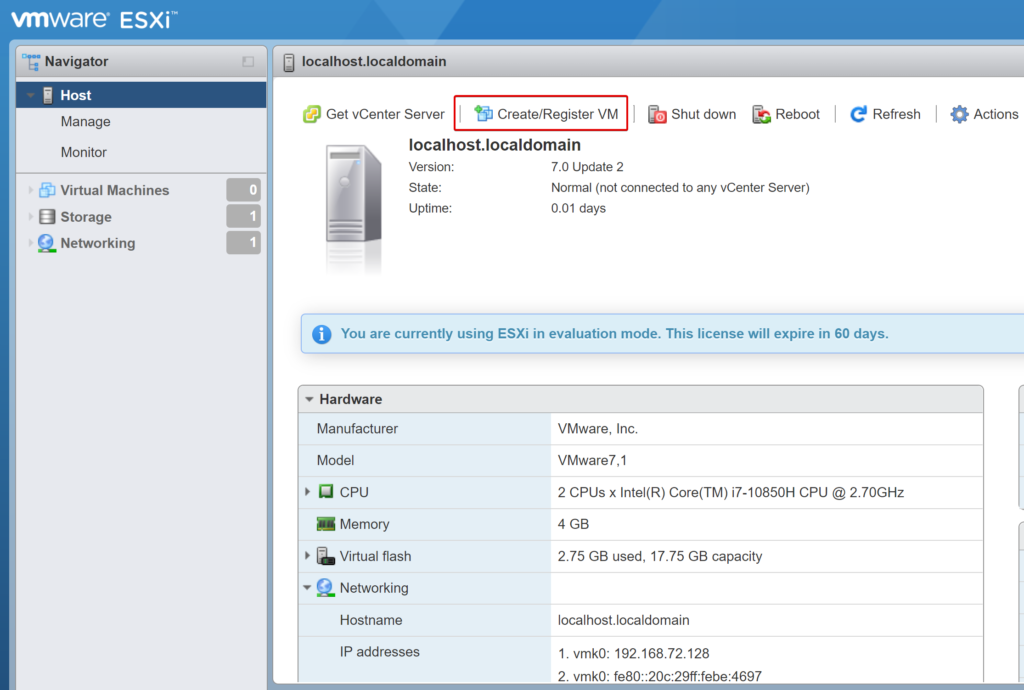This screenshot has height=690, width=1024.
Task: Open Monitor under Host
Action: pos(84,152)
